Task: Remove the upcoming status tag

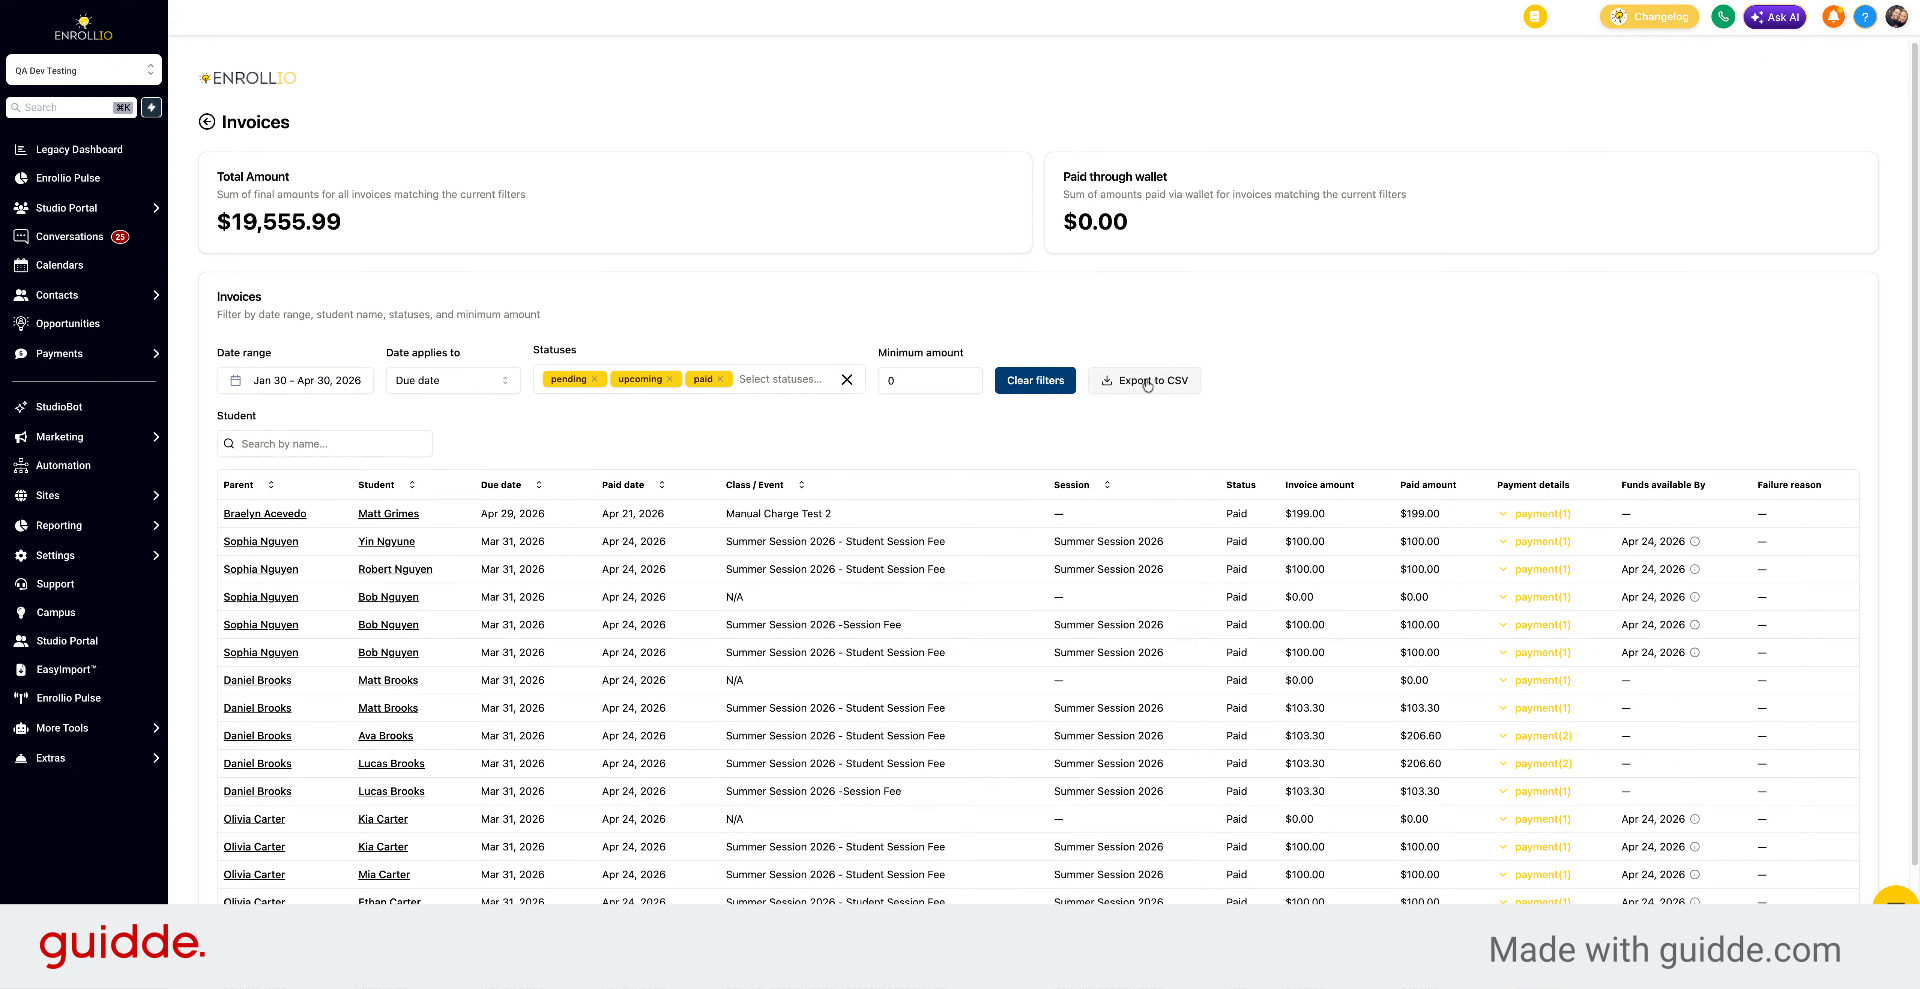Action: click(669, 379)
